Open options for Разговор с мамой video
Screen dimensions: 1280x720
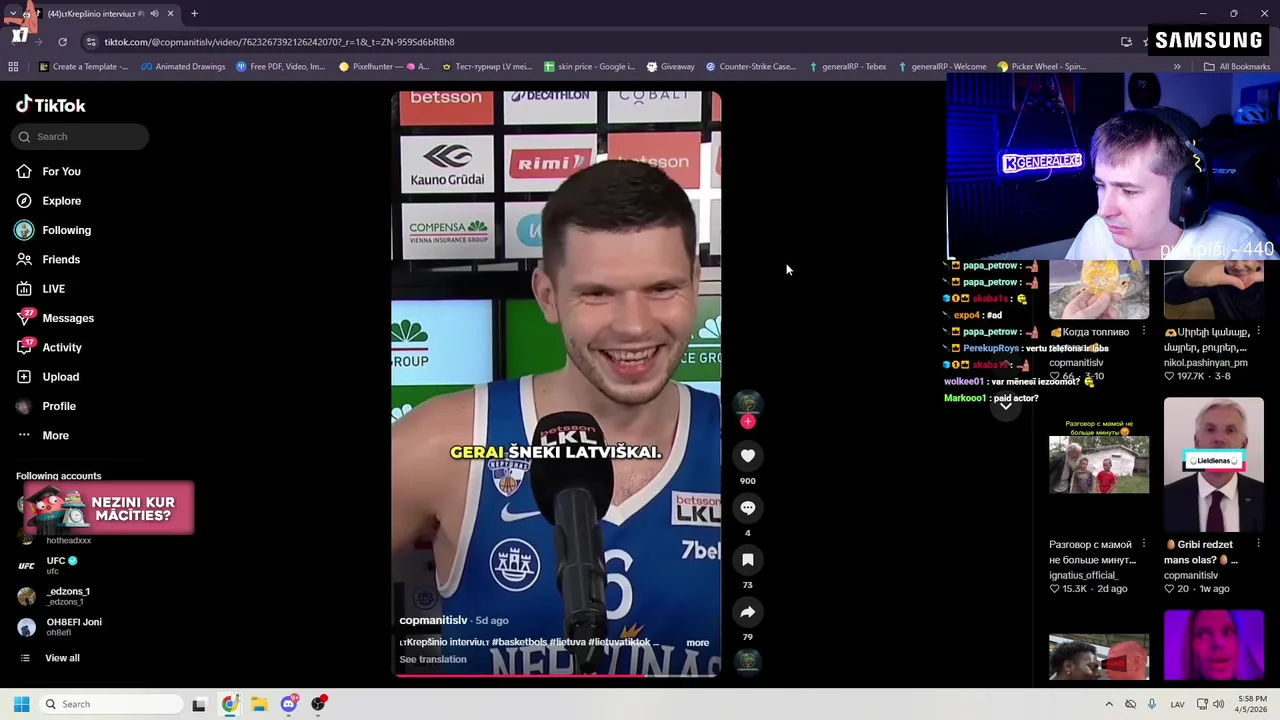1143,545
